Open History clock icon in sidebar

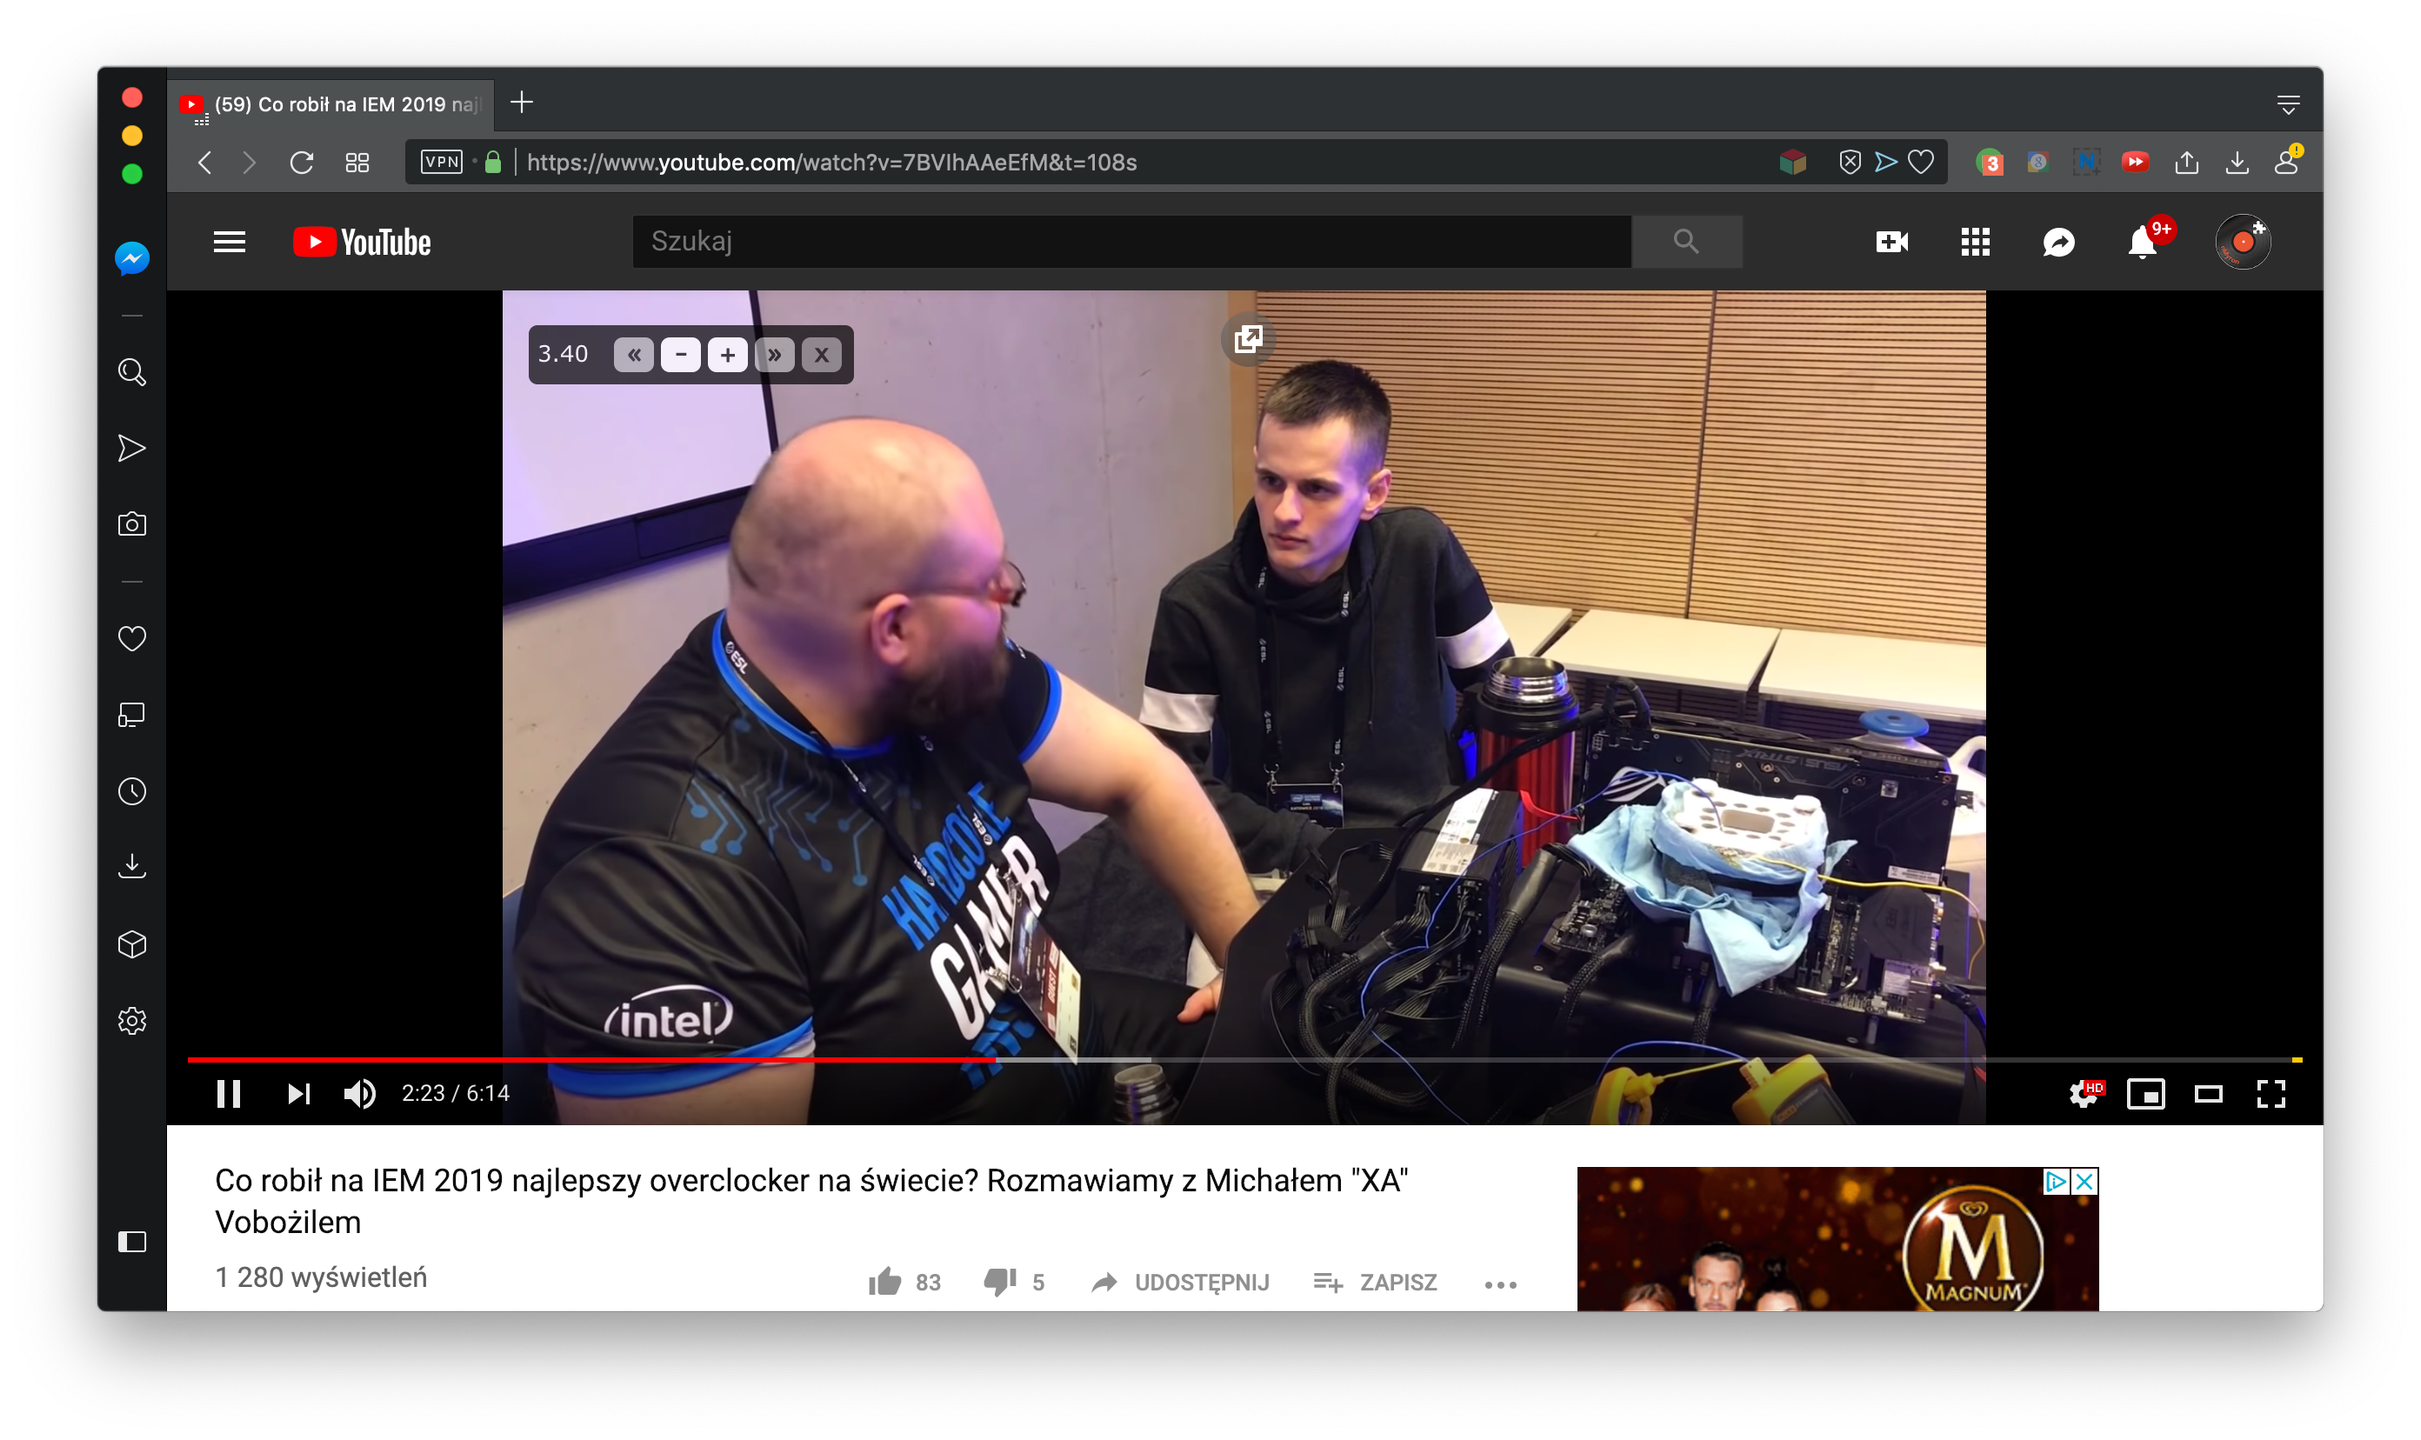132,791
